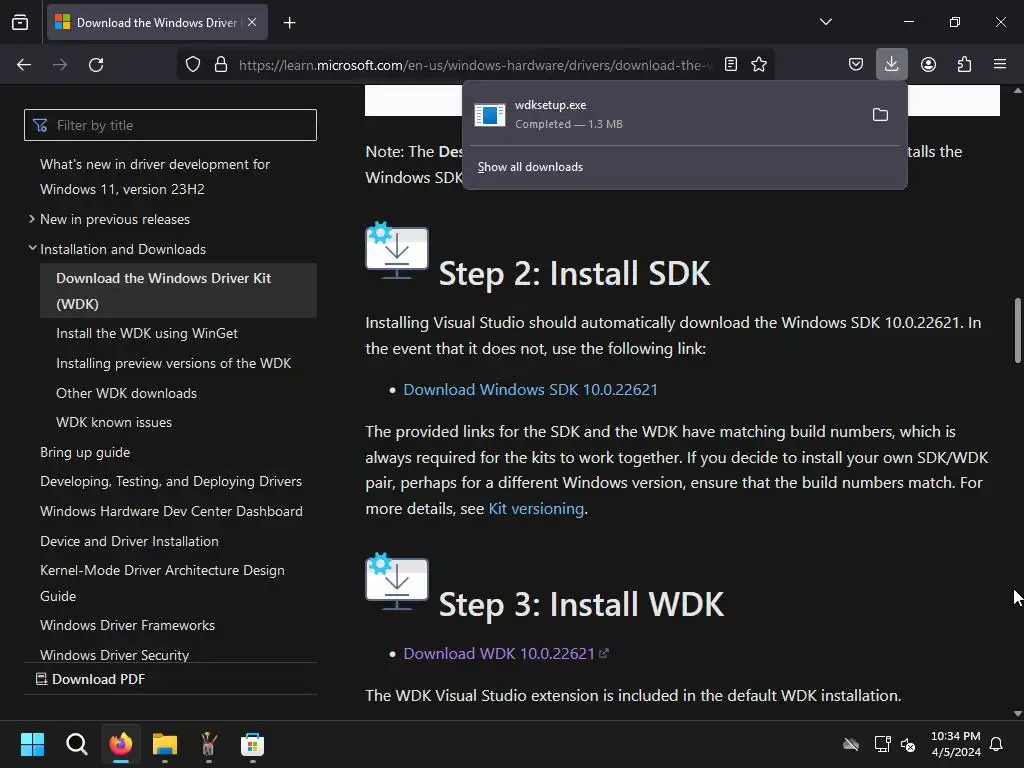Click the muted volume tray icon
The image size is (1024, 768).
coord(908,744)
